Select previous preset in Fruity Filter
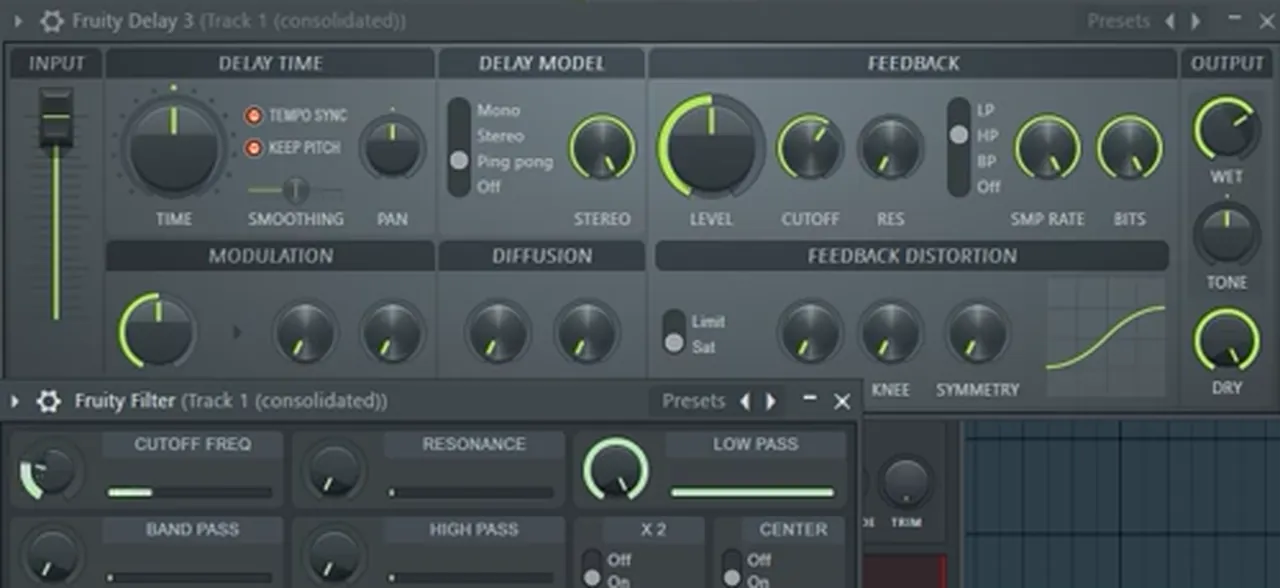Viewport: 1280px width, 588px height. point(744,402)
